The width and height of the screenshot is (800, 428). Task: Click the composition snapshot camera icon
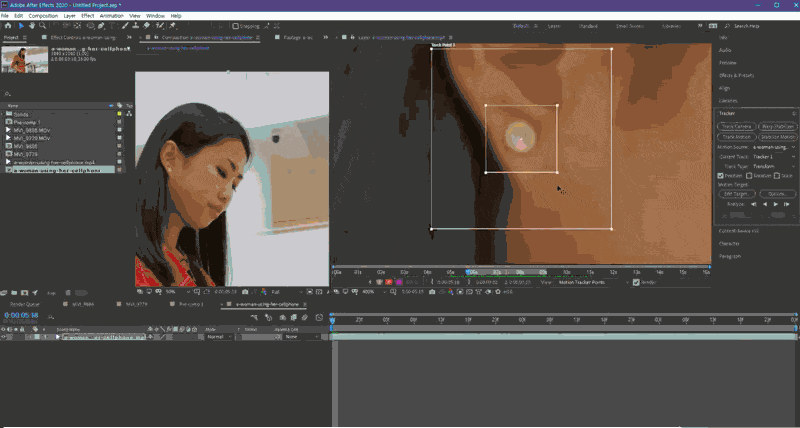point(245,292)
